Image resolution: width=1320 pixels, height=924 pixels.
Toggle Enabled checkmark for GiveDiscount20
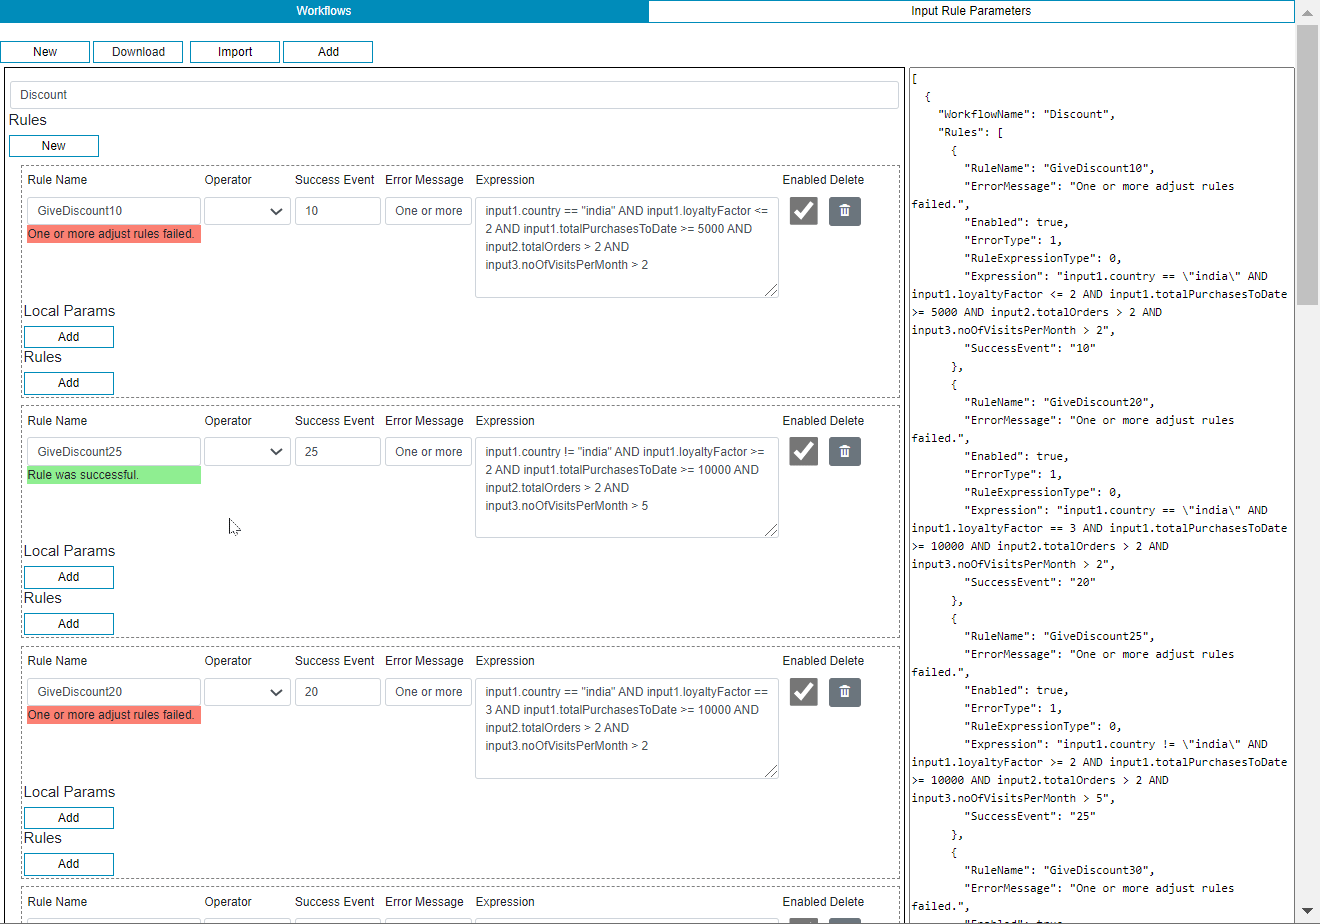(804, 692)
